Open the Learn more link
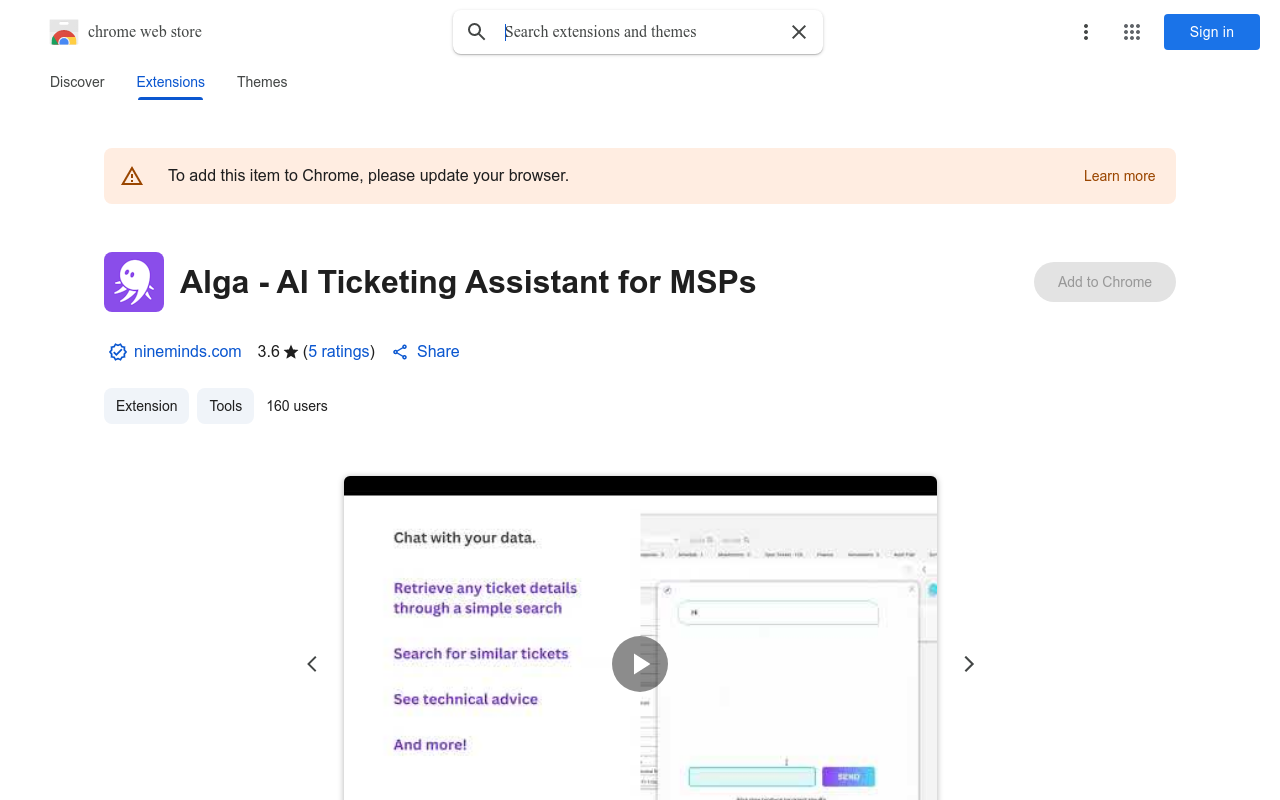The height and width of the screenshot is (800, 1280). (x=1119, y=176)
